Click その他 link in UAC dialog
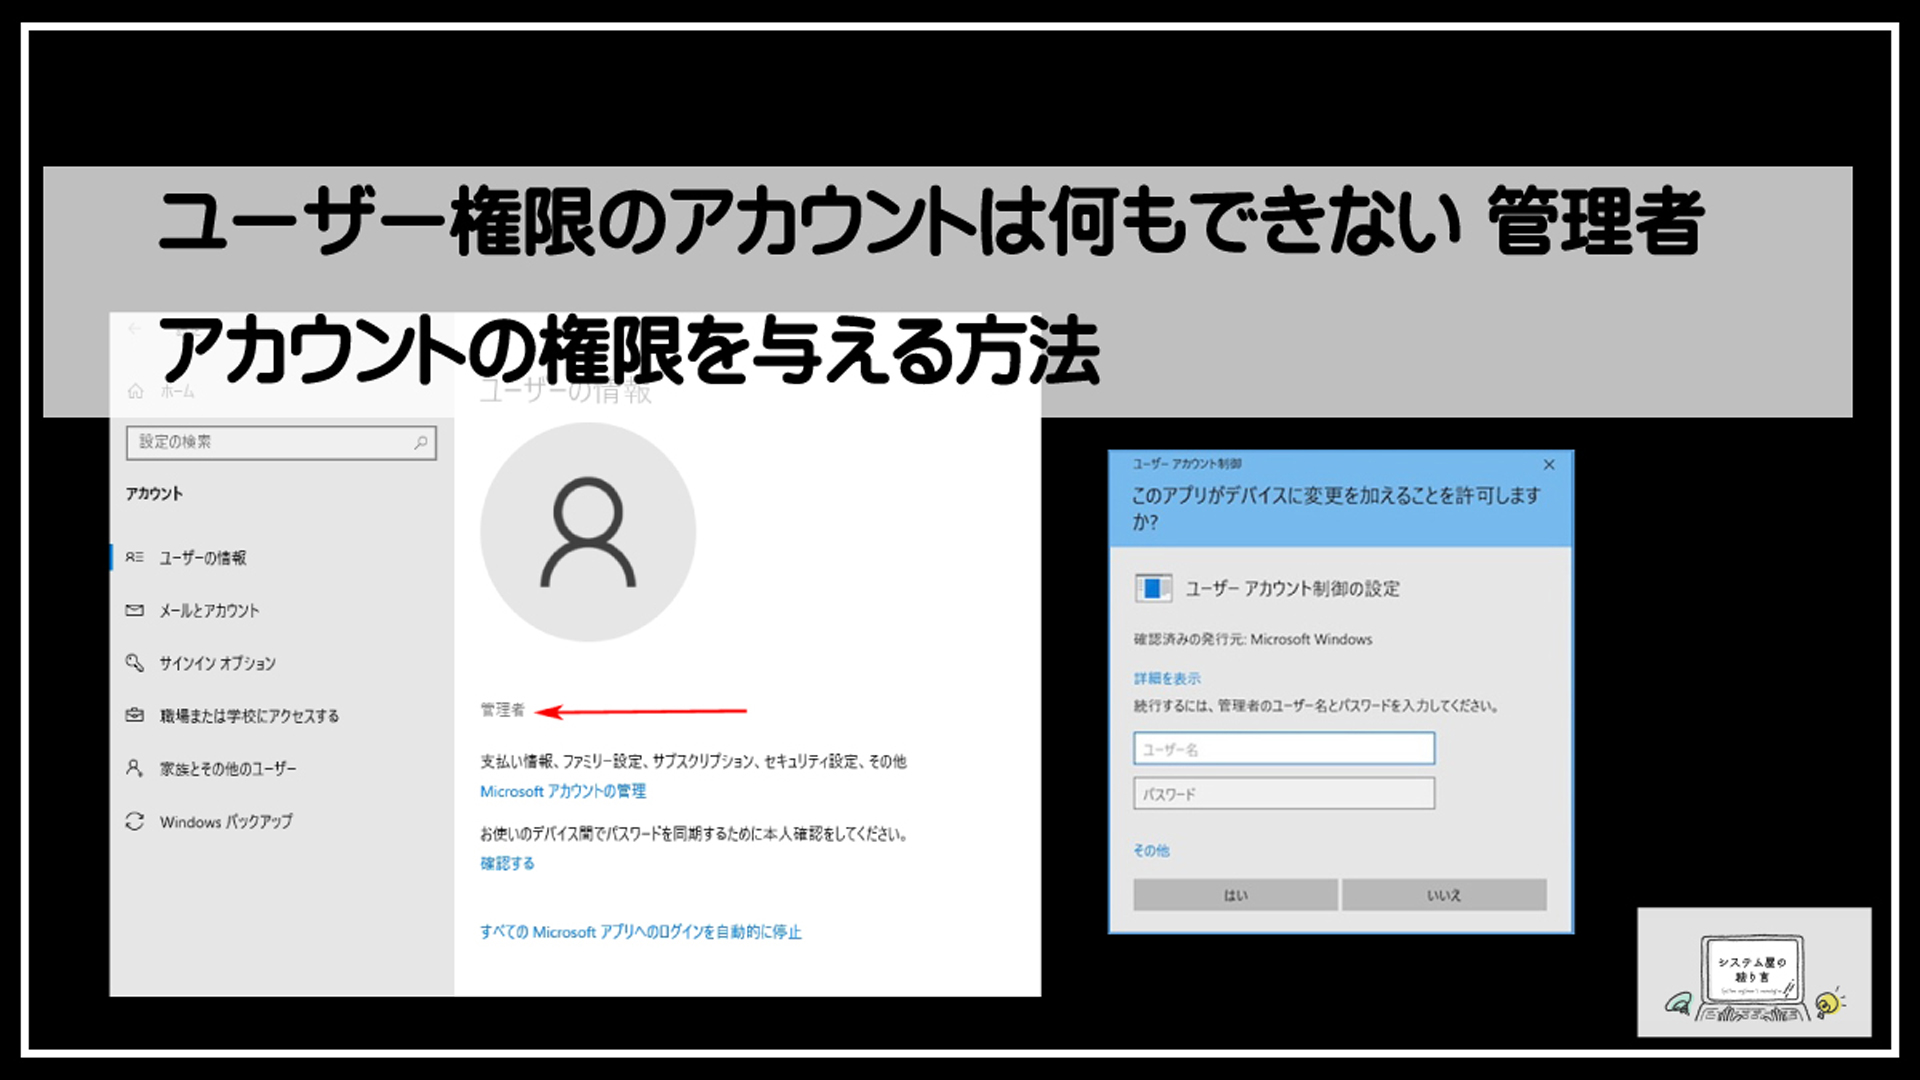1920x1080 pixels. coord(1151,850)
